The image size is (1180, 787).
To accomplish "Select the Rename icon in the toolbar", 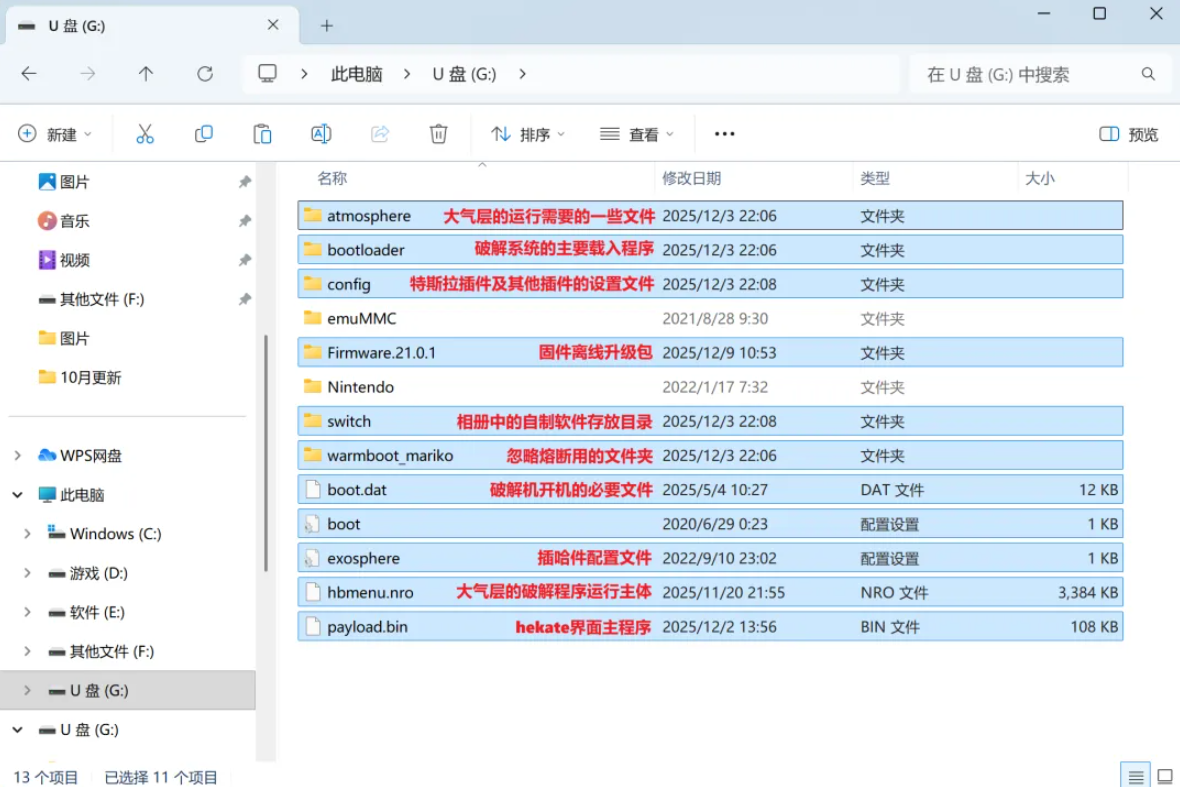I will [x=321, y=133].
